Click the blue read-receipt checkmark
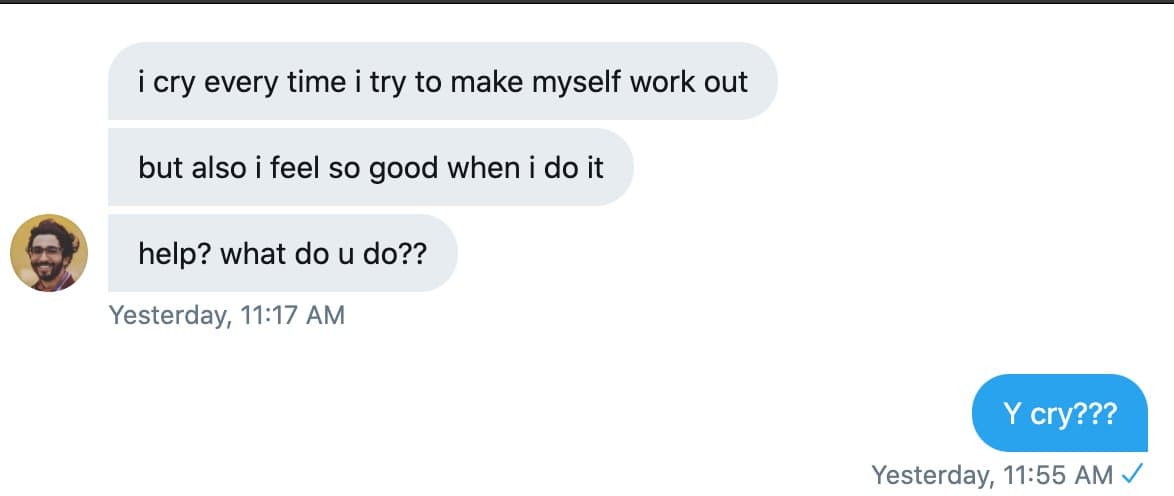This screenshot has width=1174, height=496. (1133, 473)
